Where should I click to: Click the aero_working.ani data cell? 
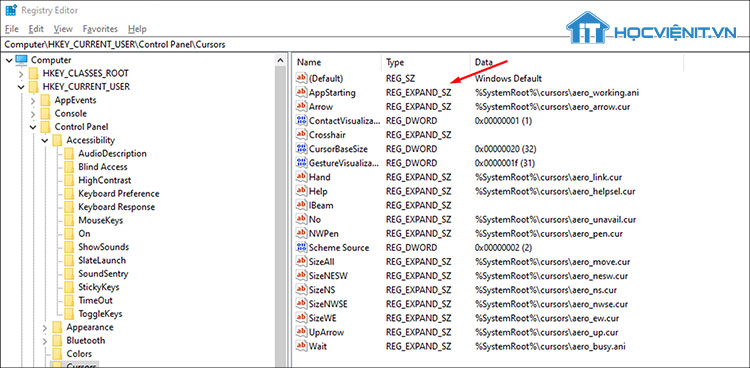click(557, 92)
